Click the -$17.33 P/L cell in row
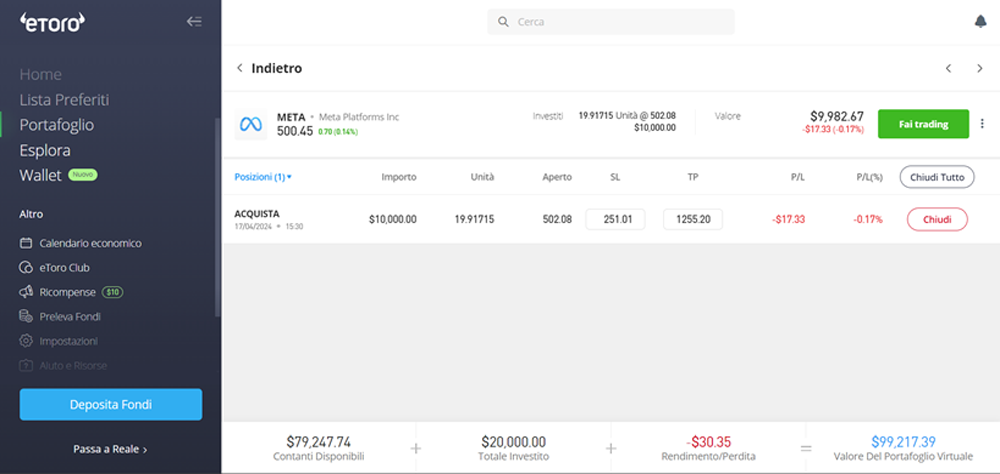 coord(788,219)
